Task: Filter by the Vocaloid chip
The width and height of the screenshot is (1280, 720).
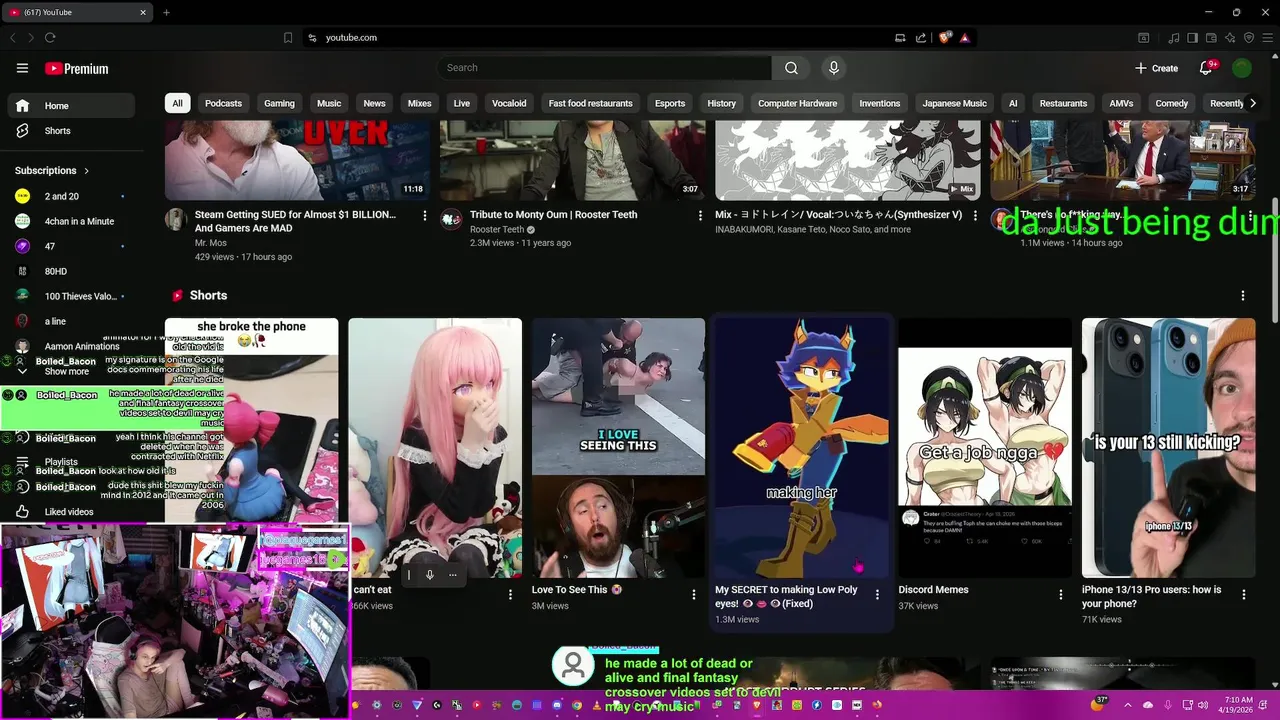Action: coord(509,103)
